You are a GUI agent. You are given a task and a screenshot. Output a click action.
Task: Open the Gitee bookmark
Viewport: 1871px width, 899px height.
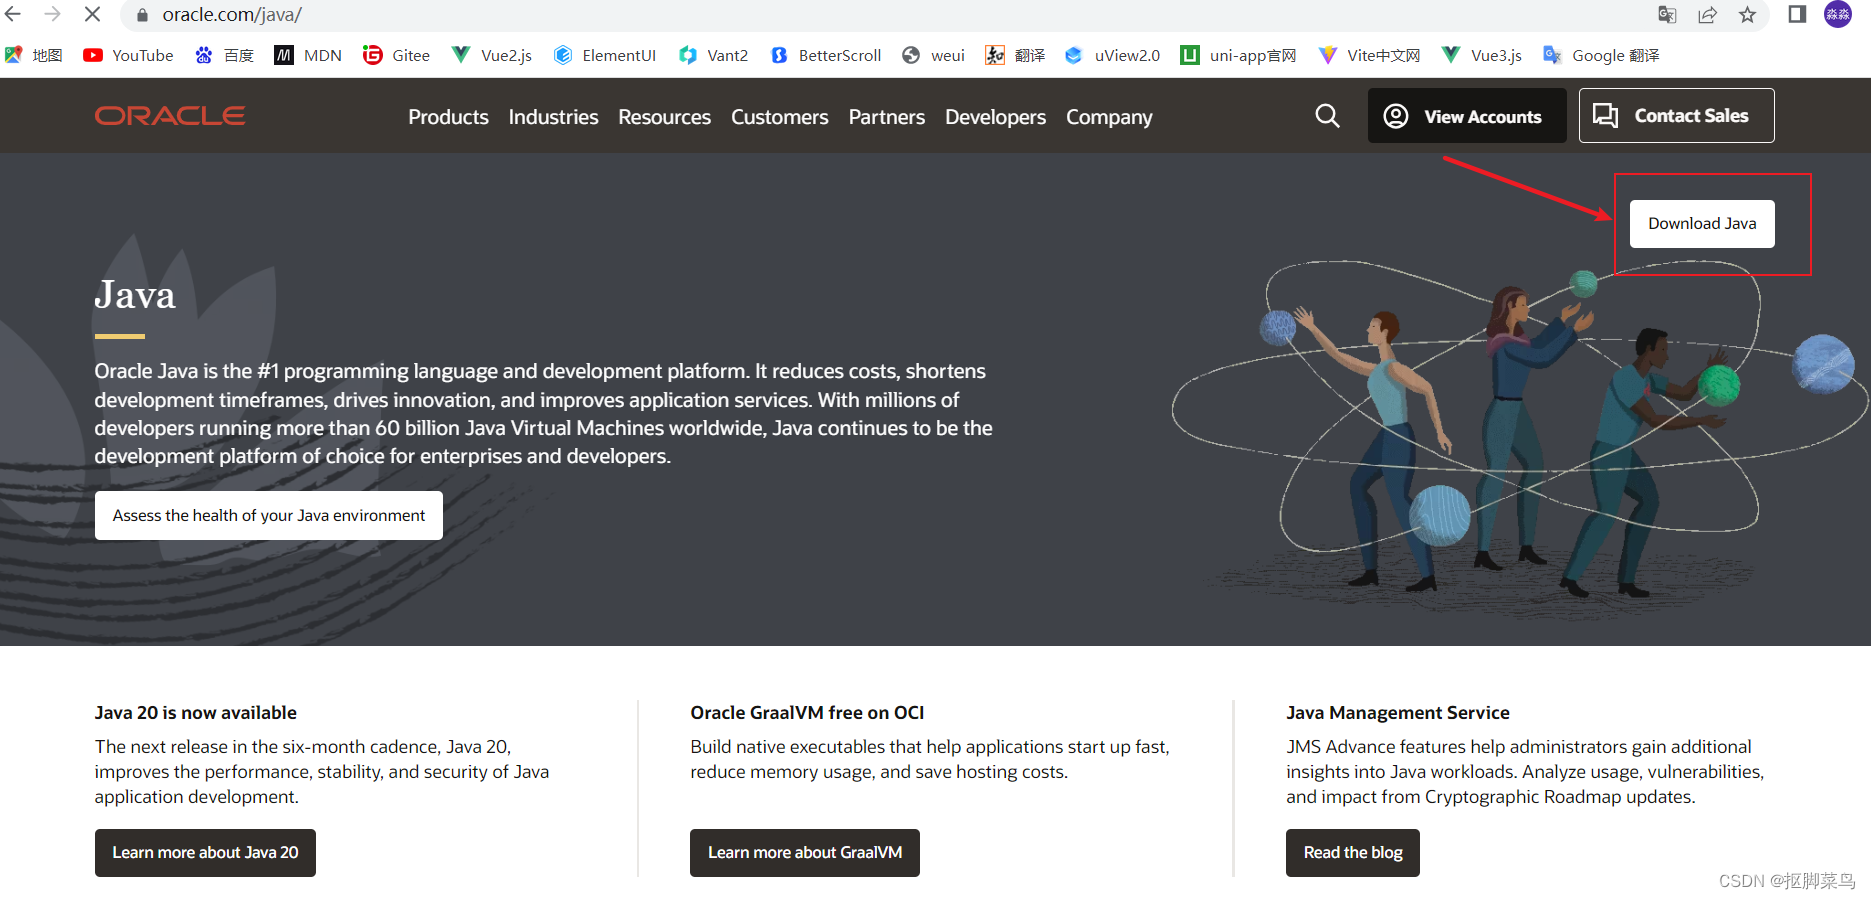click(396, 55)
